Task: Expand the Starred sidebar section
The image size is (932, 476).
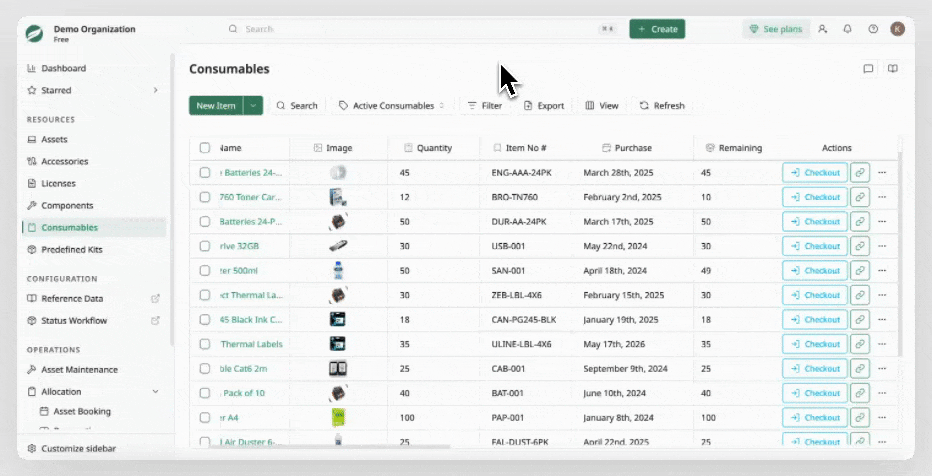Action: [155, 90]
